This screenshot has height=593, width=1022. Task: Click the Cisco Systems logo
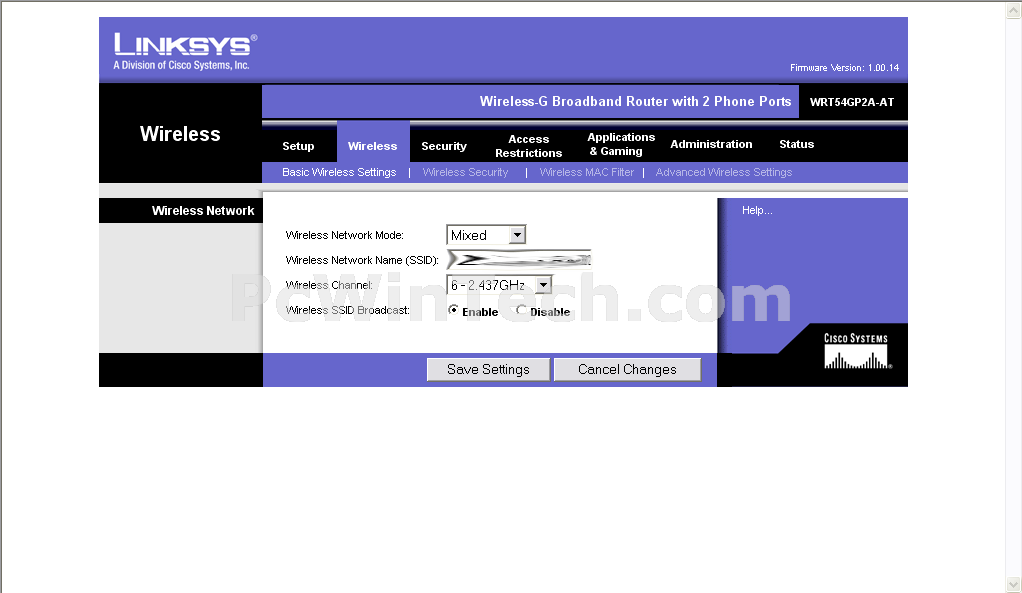(x=856, y=351)
